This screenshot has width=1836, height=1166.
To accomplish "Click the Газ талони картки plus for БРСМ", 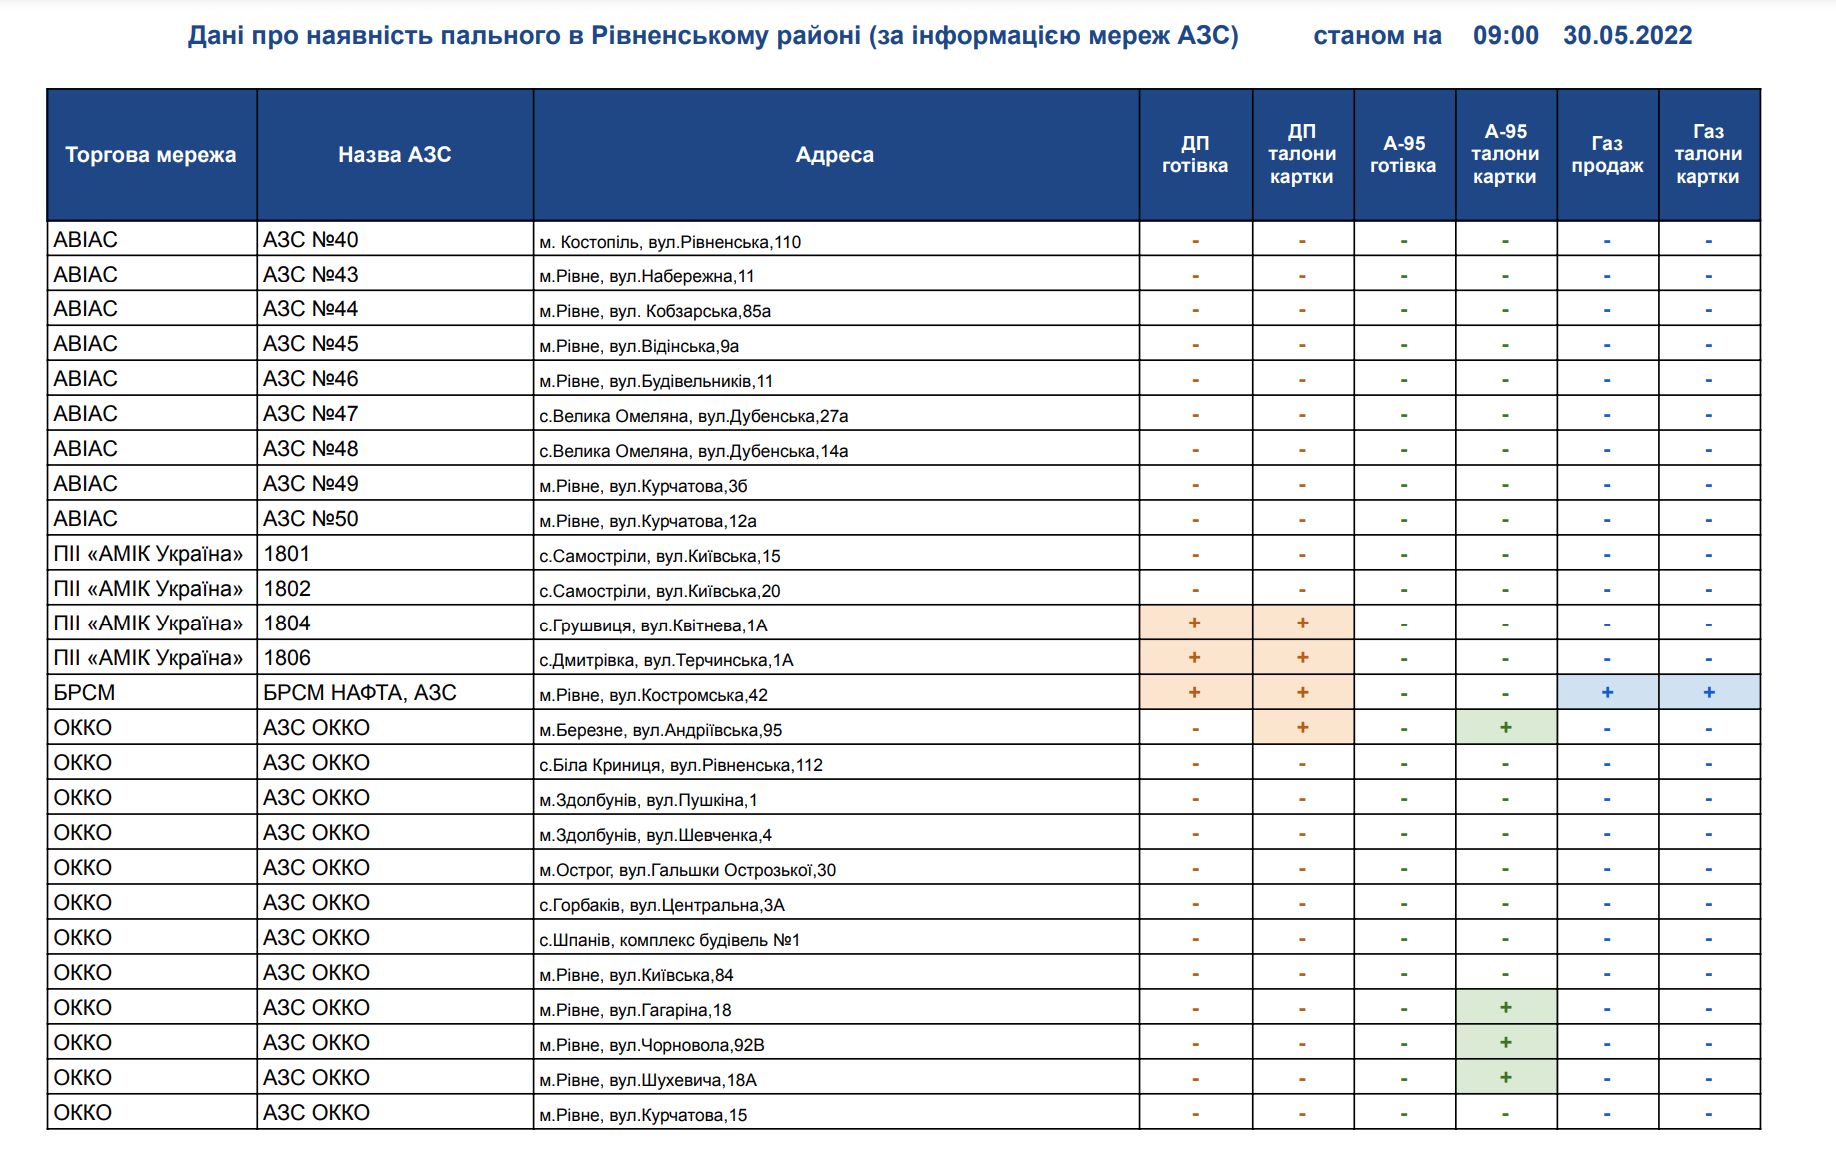I will click(1708, 692).
